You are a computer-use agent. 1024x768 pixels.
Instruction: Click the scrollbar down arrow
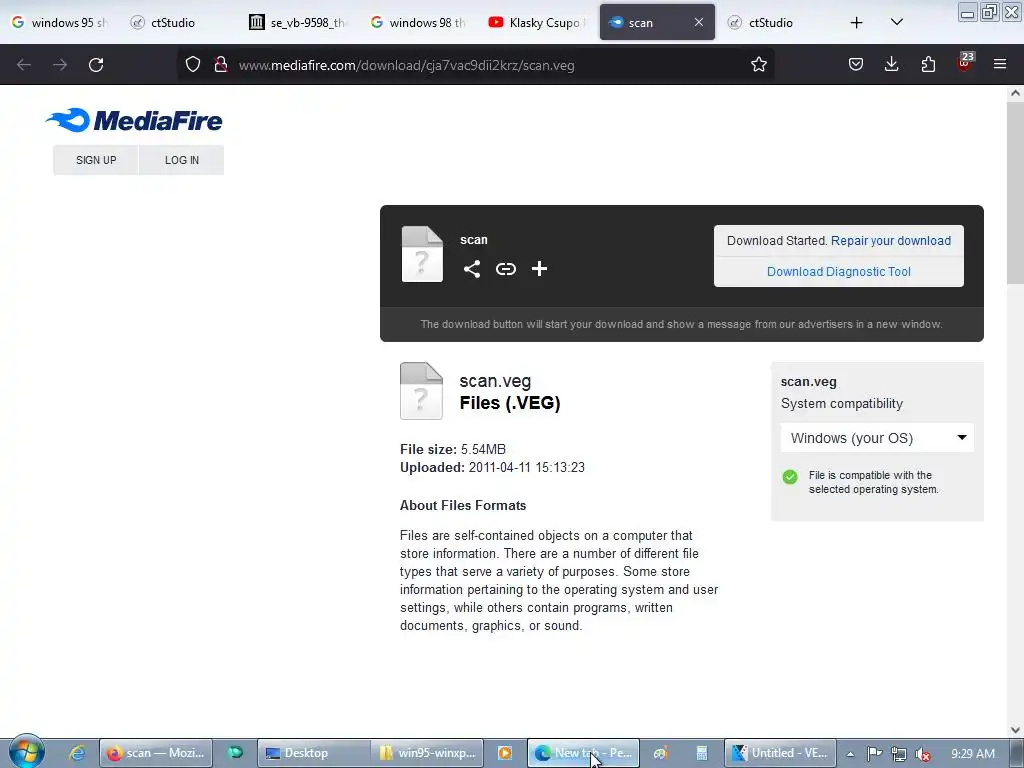[1015, 729]
